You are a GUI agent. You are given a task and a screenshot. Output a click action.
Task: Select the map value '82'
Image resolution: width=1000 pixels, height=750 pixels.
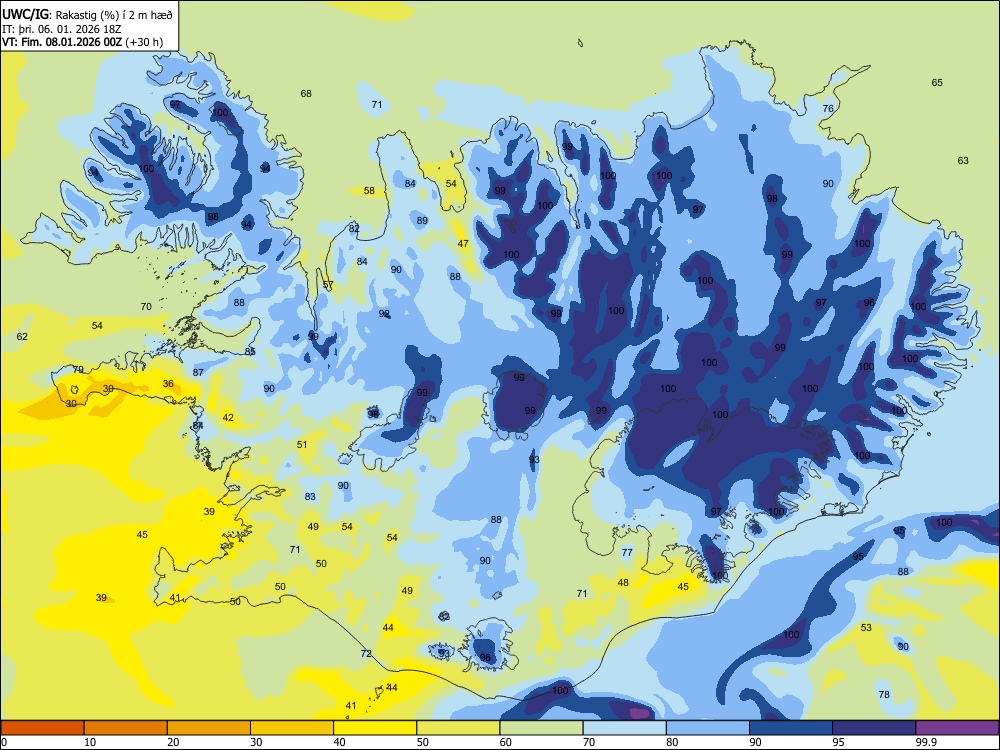coord(354,228)
